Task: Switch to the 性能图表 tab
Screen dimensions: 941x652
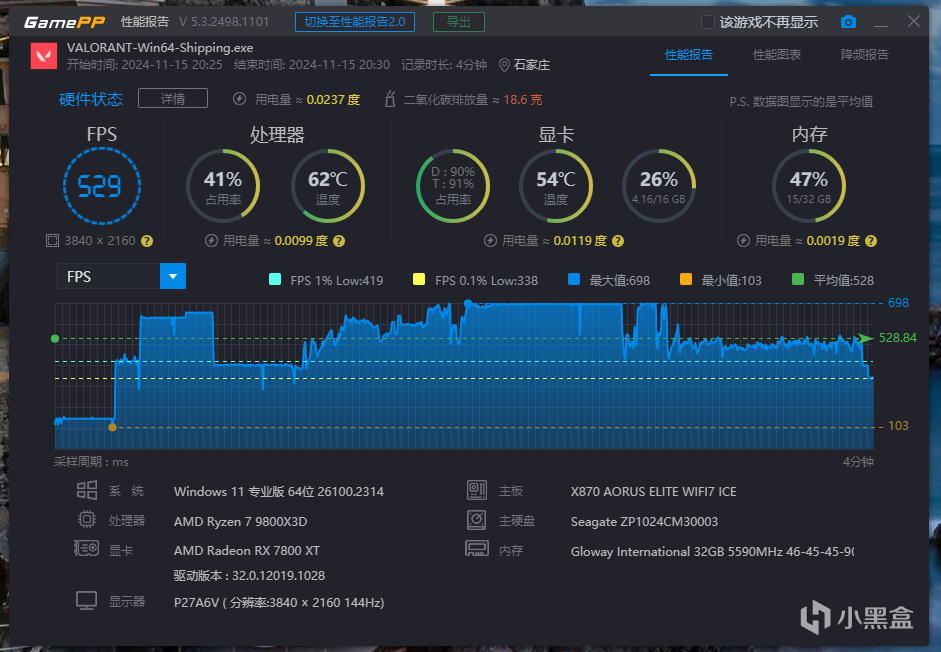Action: 777,55
